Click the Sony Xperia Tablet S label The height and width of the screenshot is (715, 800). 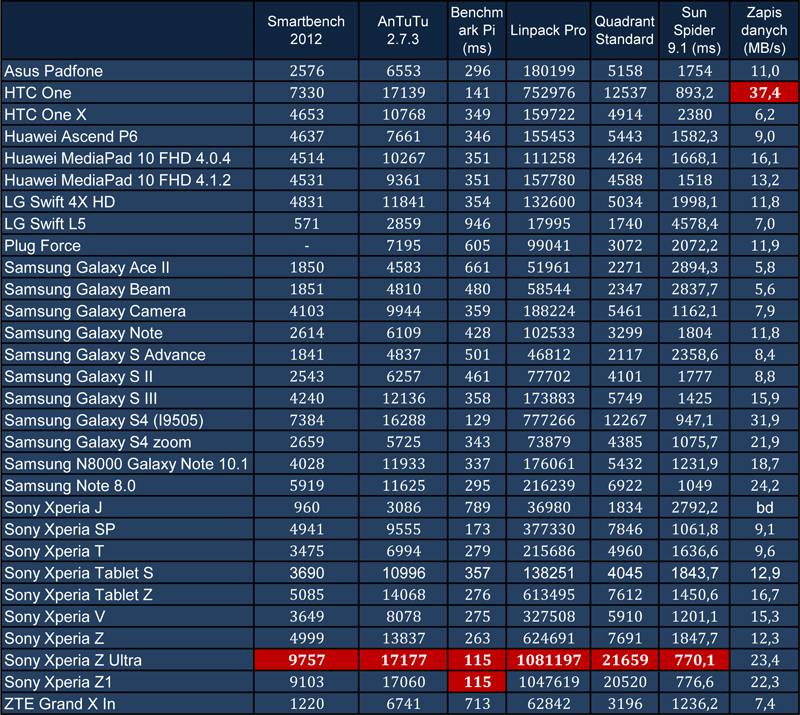tap(79, 573)
